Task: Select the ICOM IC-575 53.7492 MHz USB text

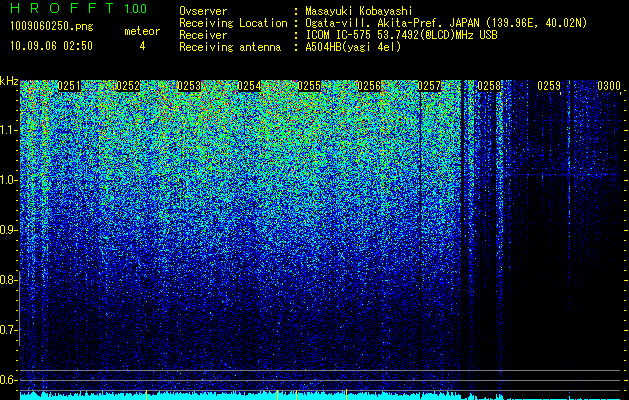Action: point(401,35)
